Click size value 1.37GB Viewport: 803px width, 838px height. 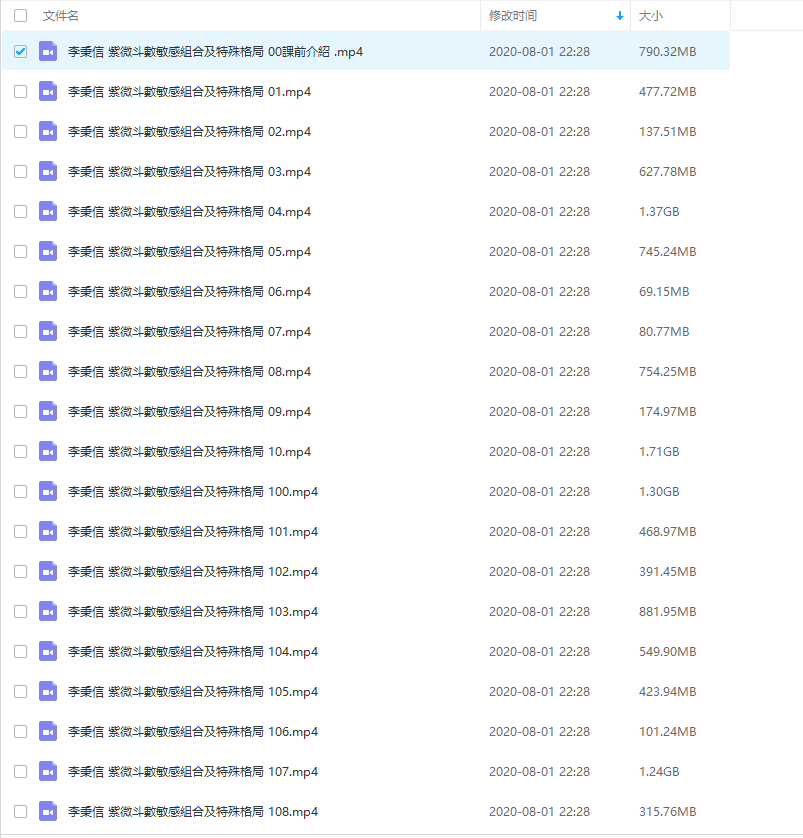(659, 212)
